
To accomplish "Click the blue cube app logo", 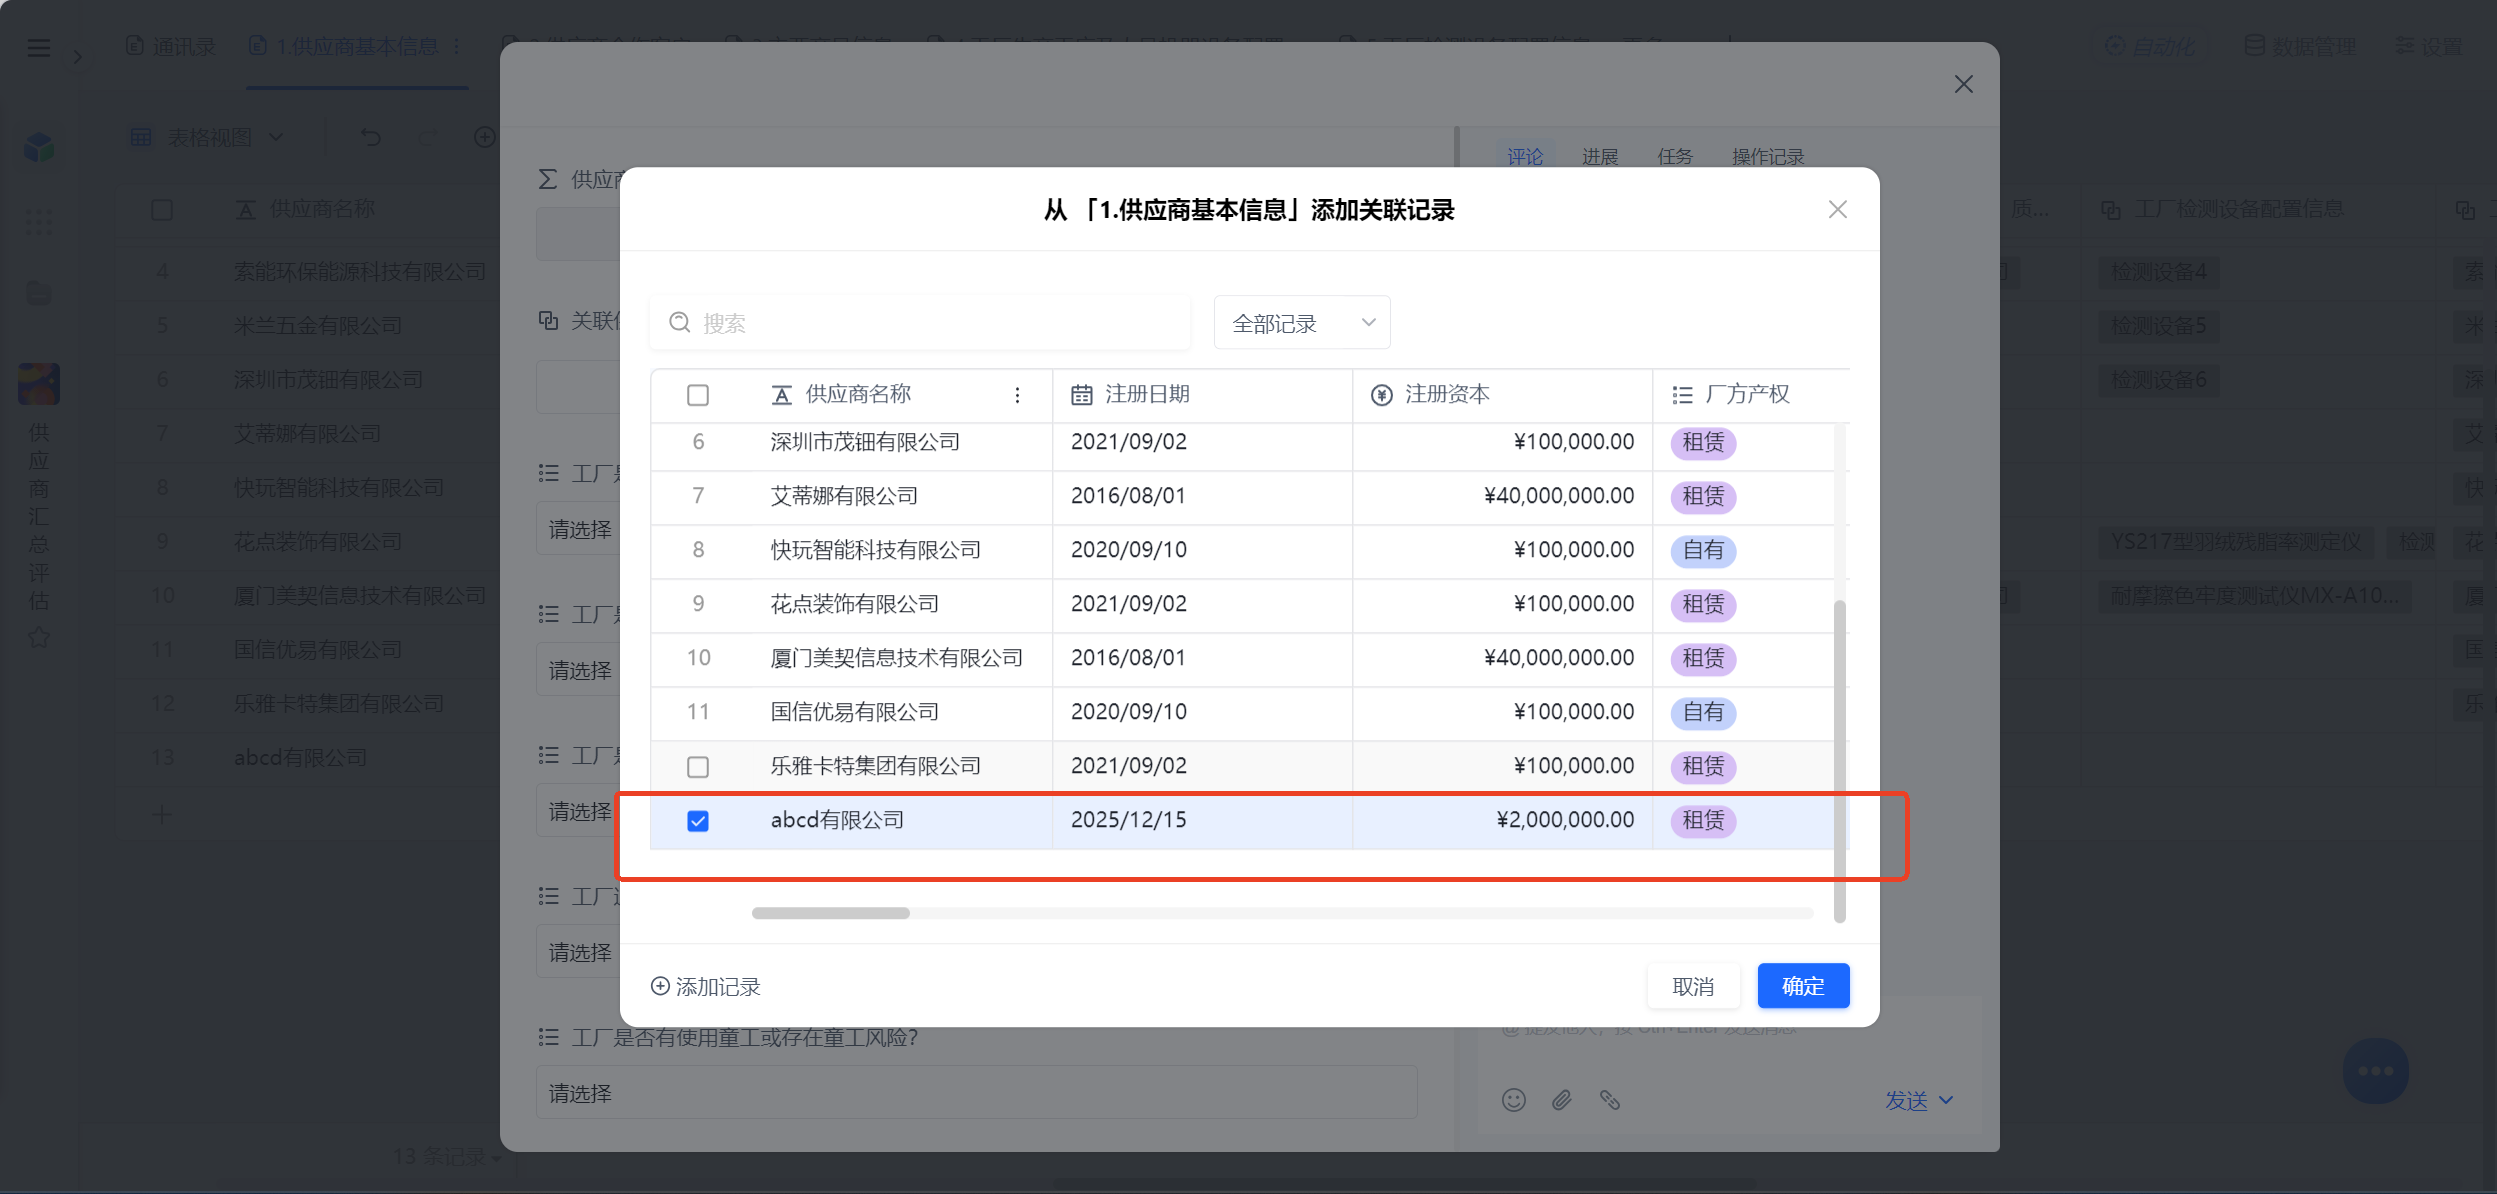I will tap(39, 148).
